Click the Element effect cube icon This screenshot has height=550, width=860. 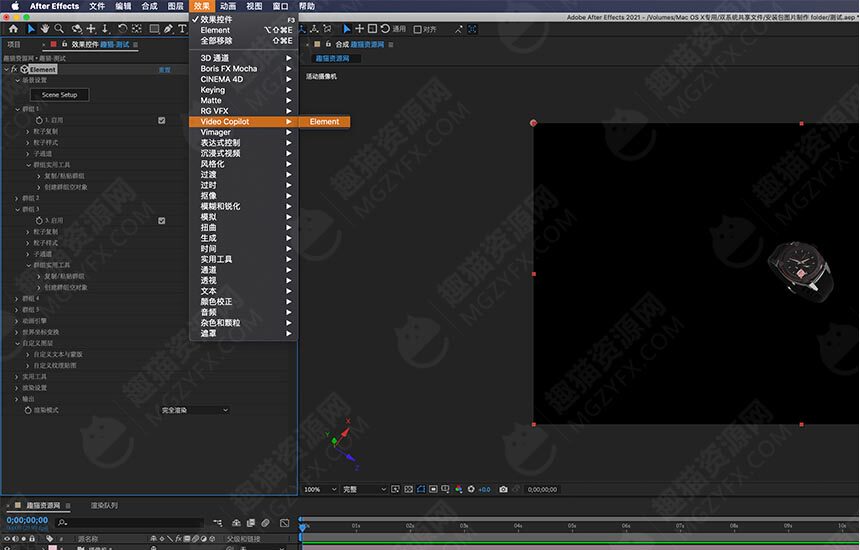click(x=24, y=70)
